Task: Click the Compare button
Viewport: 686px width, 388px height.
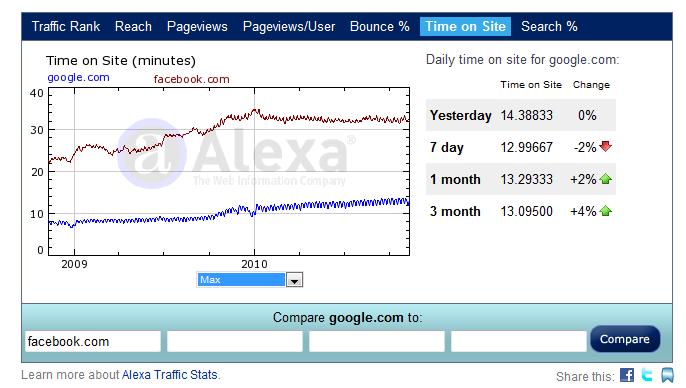Action: click(x=625, y=339)
